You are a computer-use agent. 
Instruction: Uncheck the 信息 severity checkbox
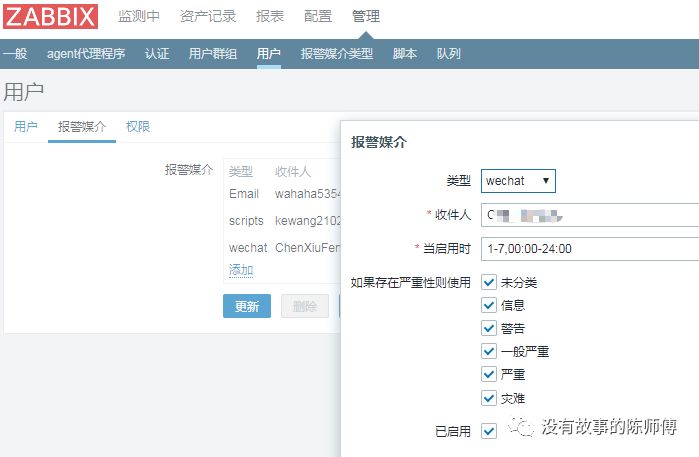pyautogui.click(x=489, y=305)
